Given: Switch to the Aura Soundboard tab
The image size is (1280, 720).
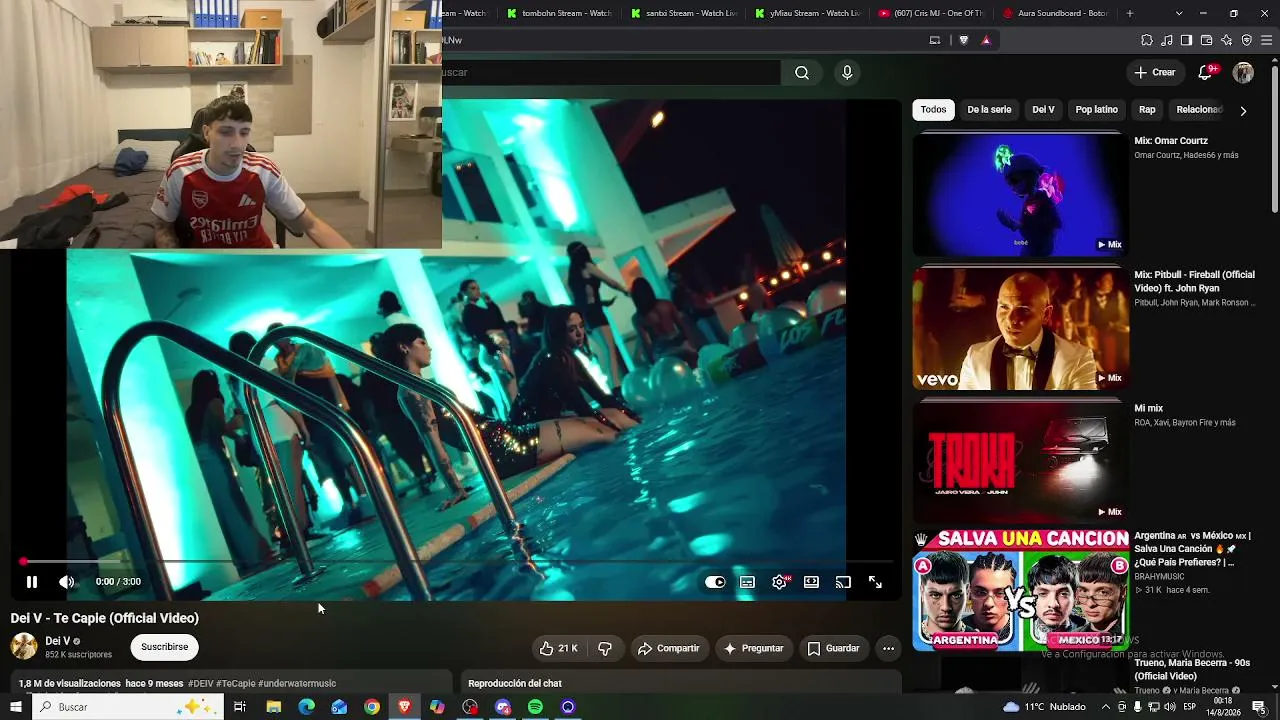Looking at the screenshot, I should pyautogui.click(x=1054, y=13).
